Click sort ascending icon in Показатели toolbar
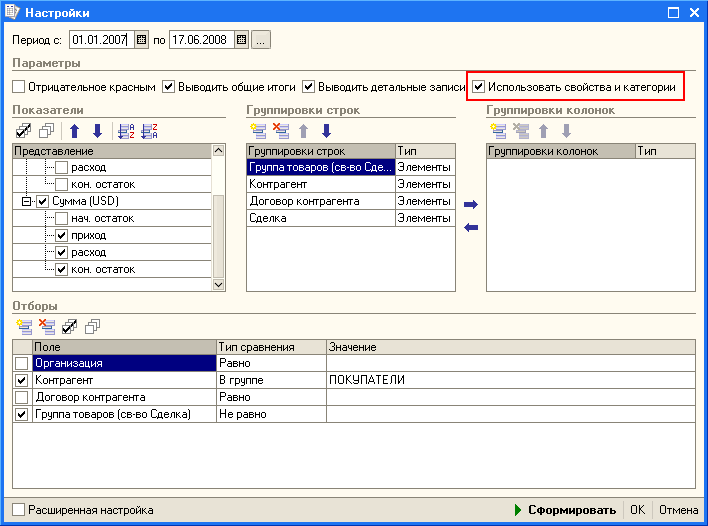 point(125,131)
